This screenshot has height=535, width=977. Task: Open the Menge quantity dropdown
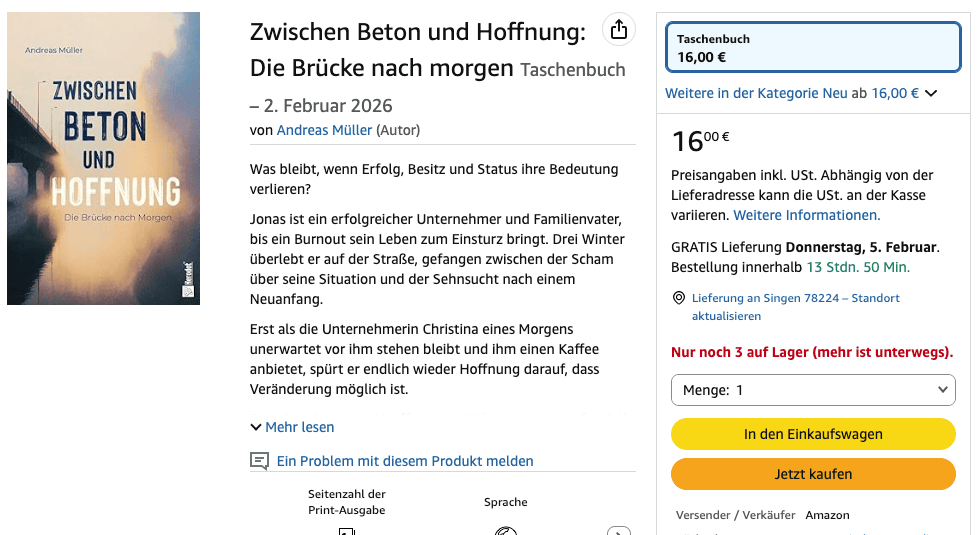point(813,390)
